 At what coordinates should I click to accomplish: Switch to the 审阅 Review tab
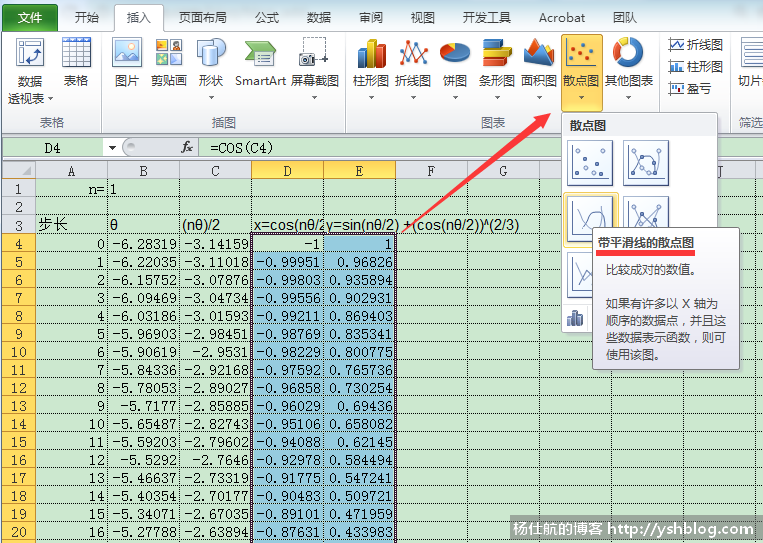(x=371, y=18)
